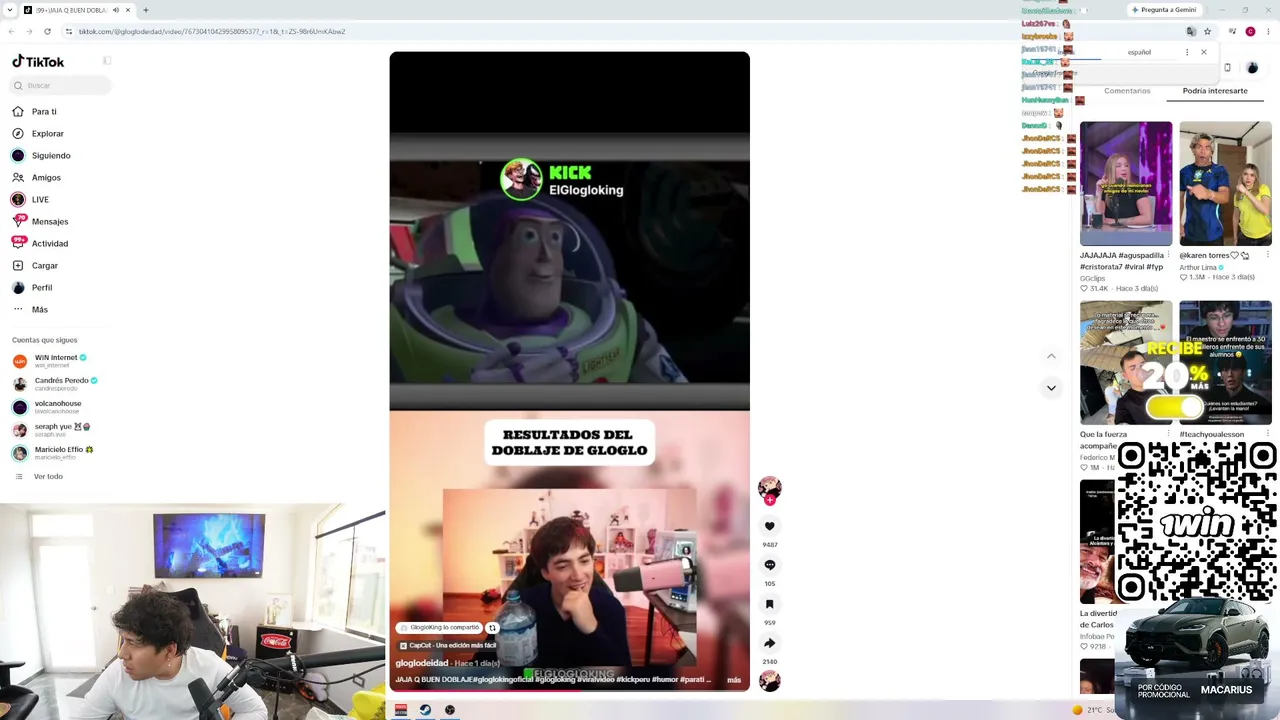Click the 'GlogloKing lo compartió' badge
Viewport: 1280px width, 720px height.
click(x=440, y=628)
